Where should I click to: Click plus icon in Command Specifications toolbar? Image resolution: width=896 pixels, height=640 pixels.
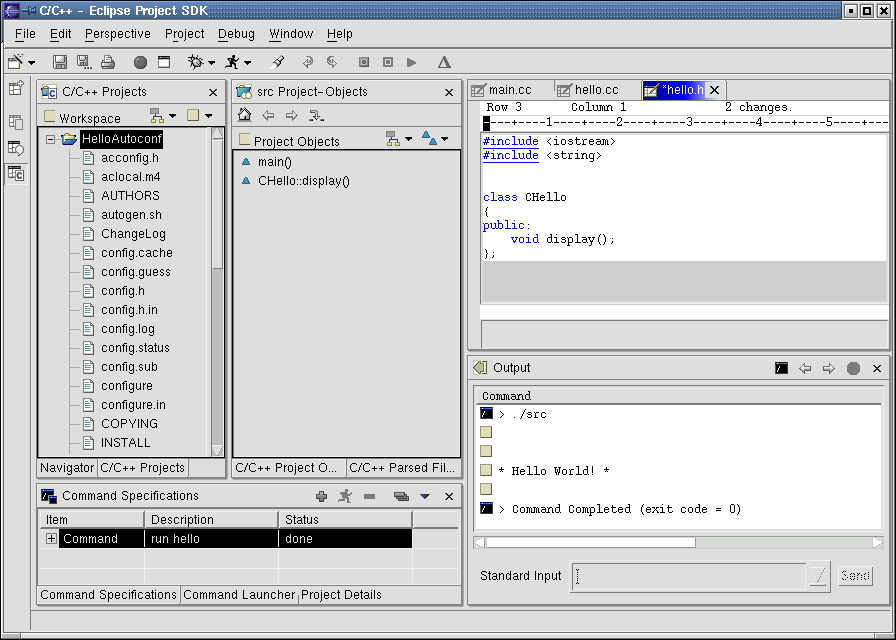tap(321, 496)
